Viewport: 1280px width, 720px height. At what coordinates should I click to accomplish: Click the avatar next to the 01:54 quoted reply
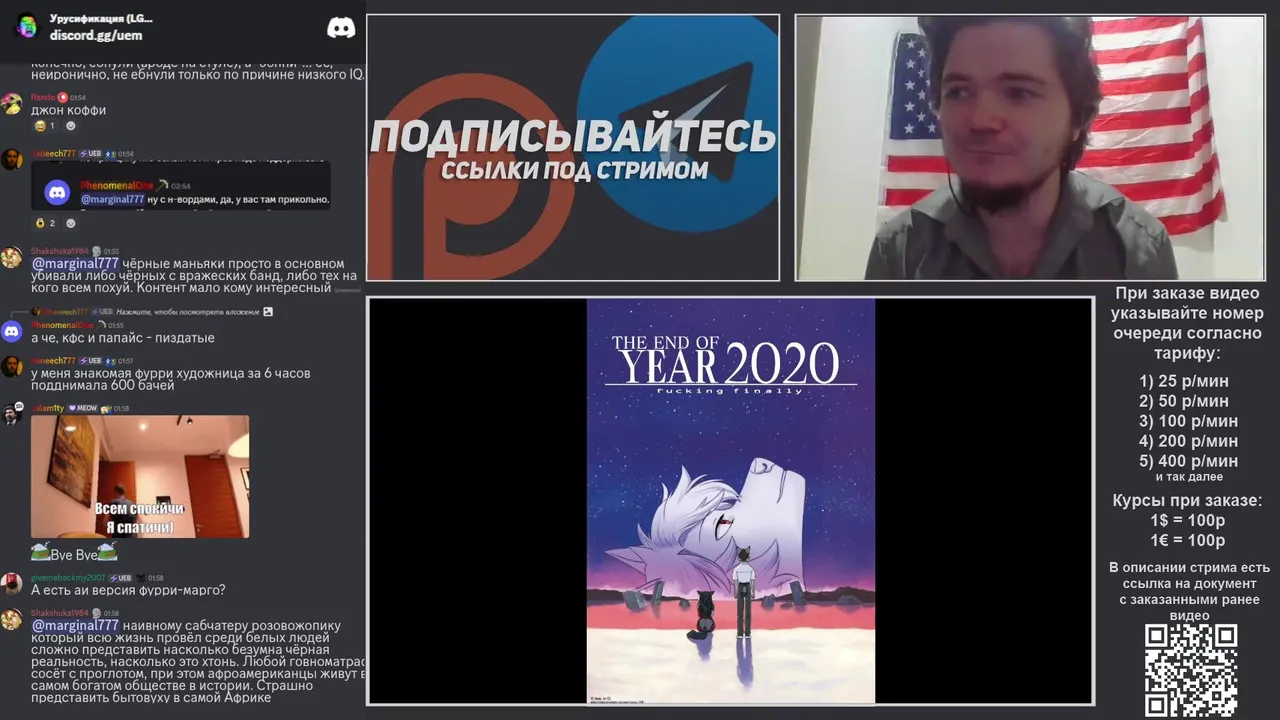(x=11, y=159)
